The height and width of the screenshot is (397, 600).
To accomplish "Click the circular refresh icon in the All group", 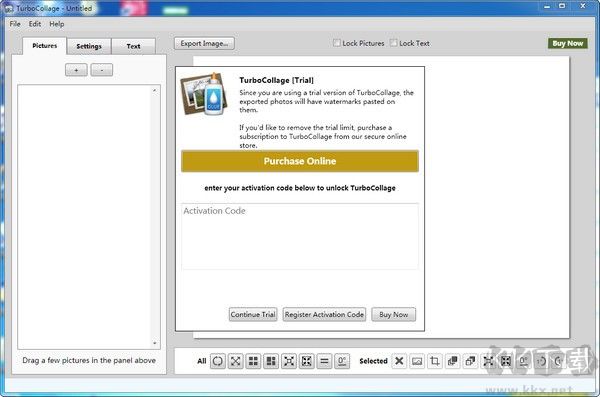I will (217, 361).
